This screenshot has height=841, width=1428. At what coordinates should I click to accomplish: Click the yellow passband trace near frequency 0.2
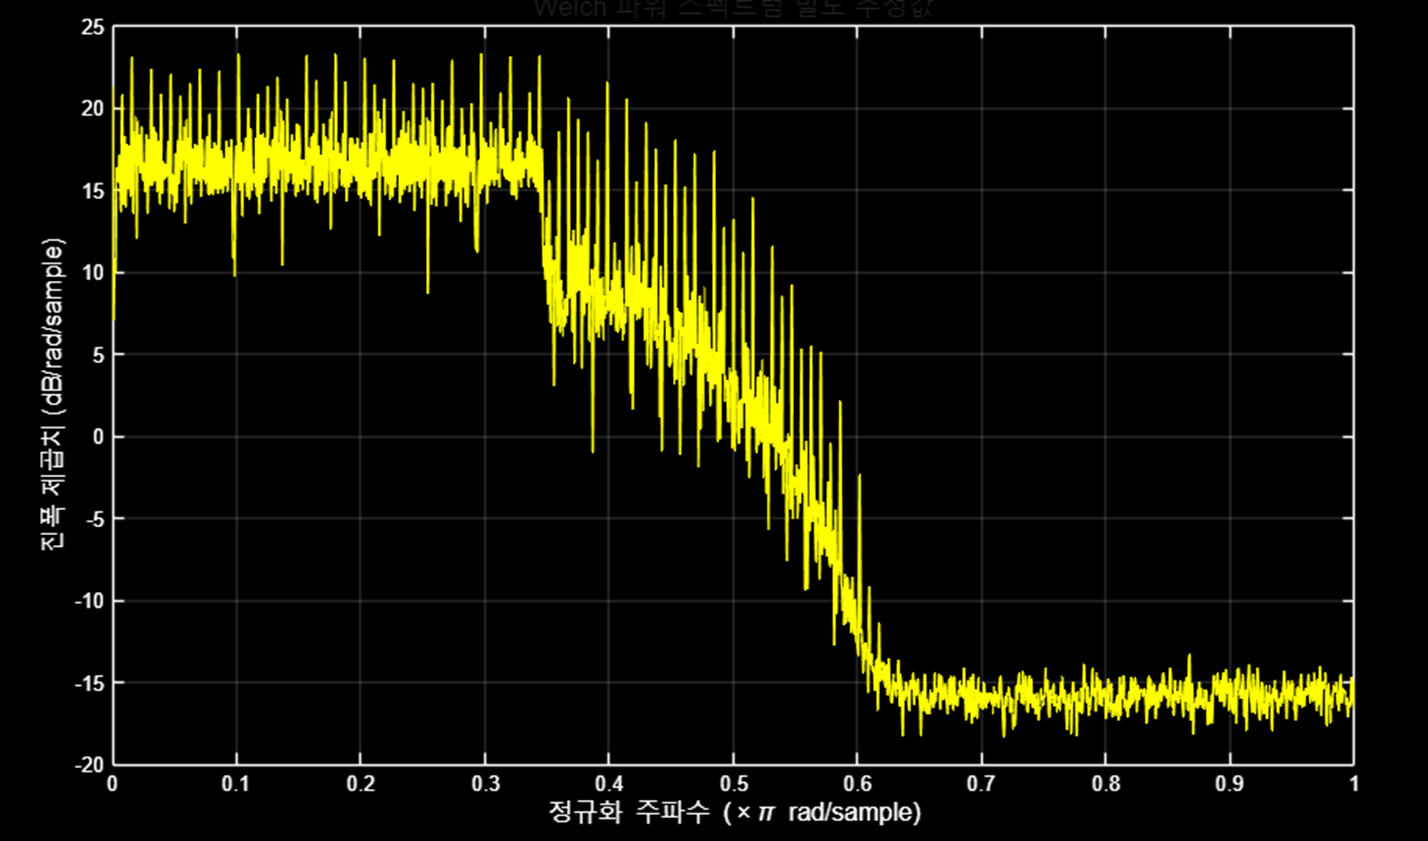coord(361,163)
